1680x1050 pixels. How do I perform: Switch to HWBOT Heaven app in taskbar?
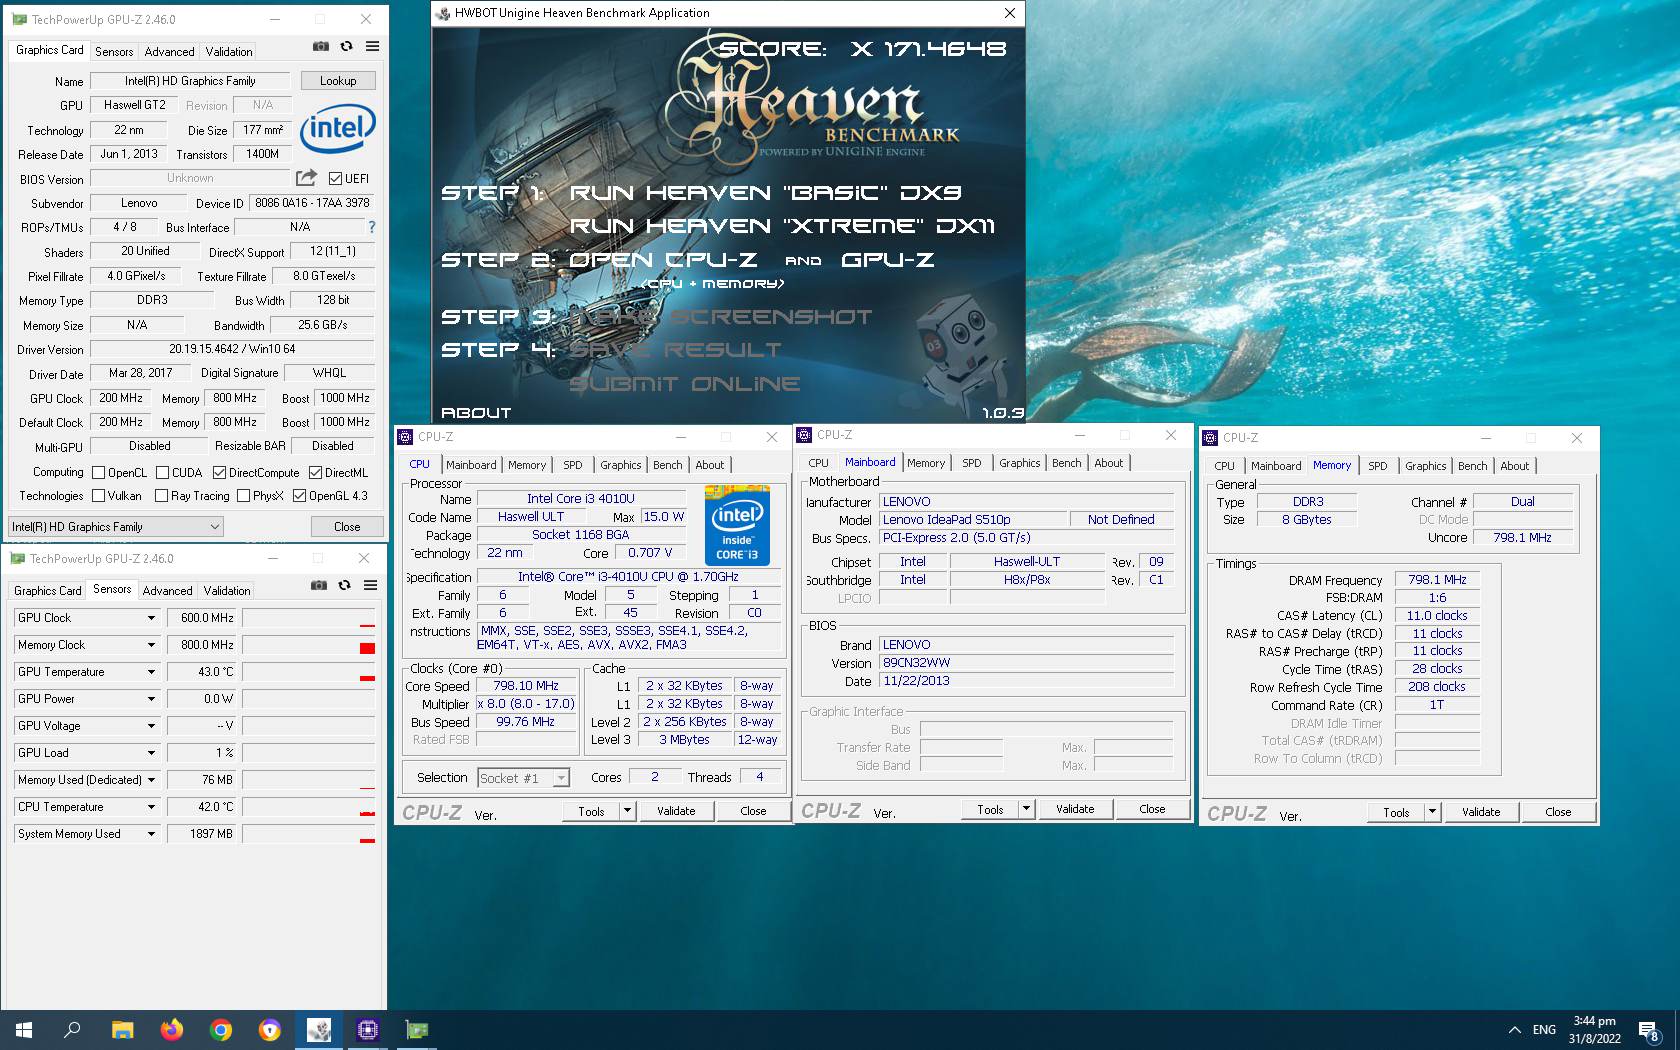tap(318, 1029)
